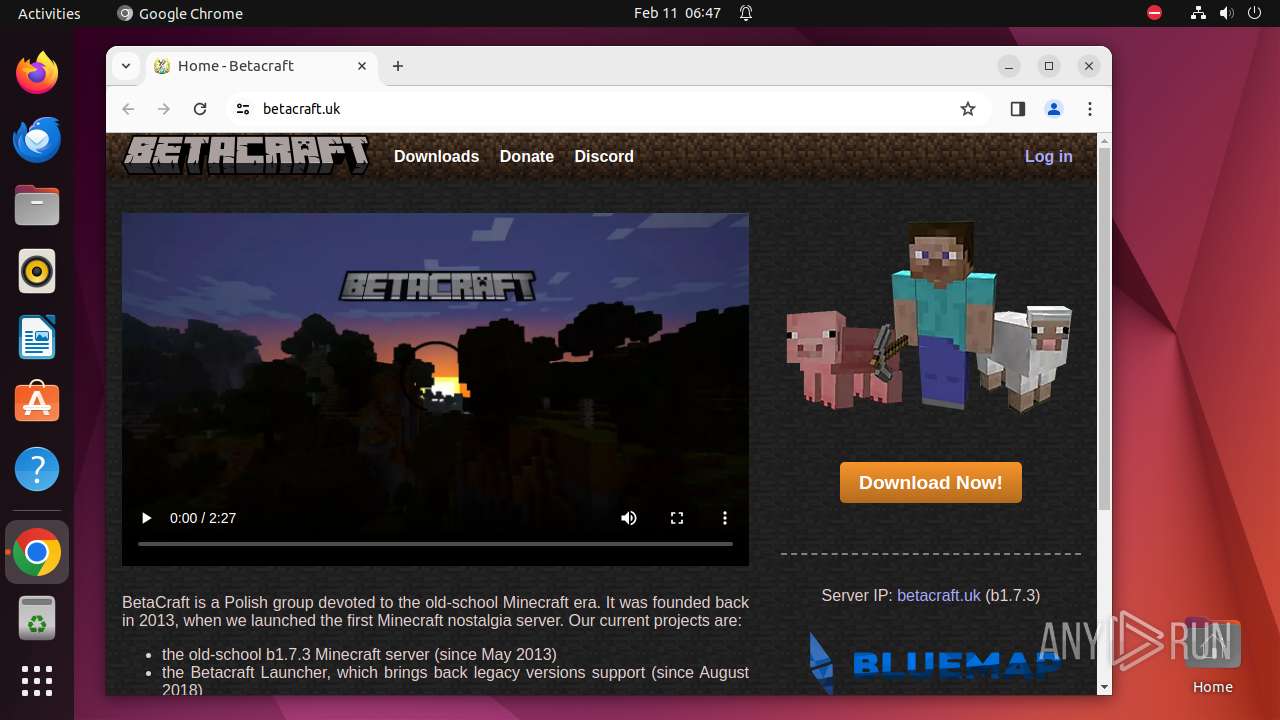Open tab search dropdown arrow
The height and width of the screenshot is (720, 1280).
point(126,66)
